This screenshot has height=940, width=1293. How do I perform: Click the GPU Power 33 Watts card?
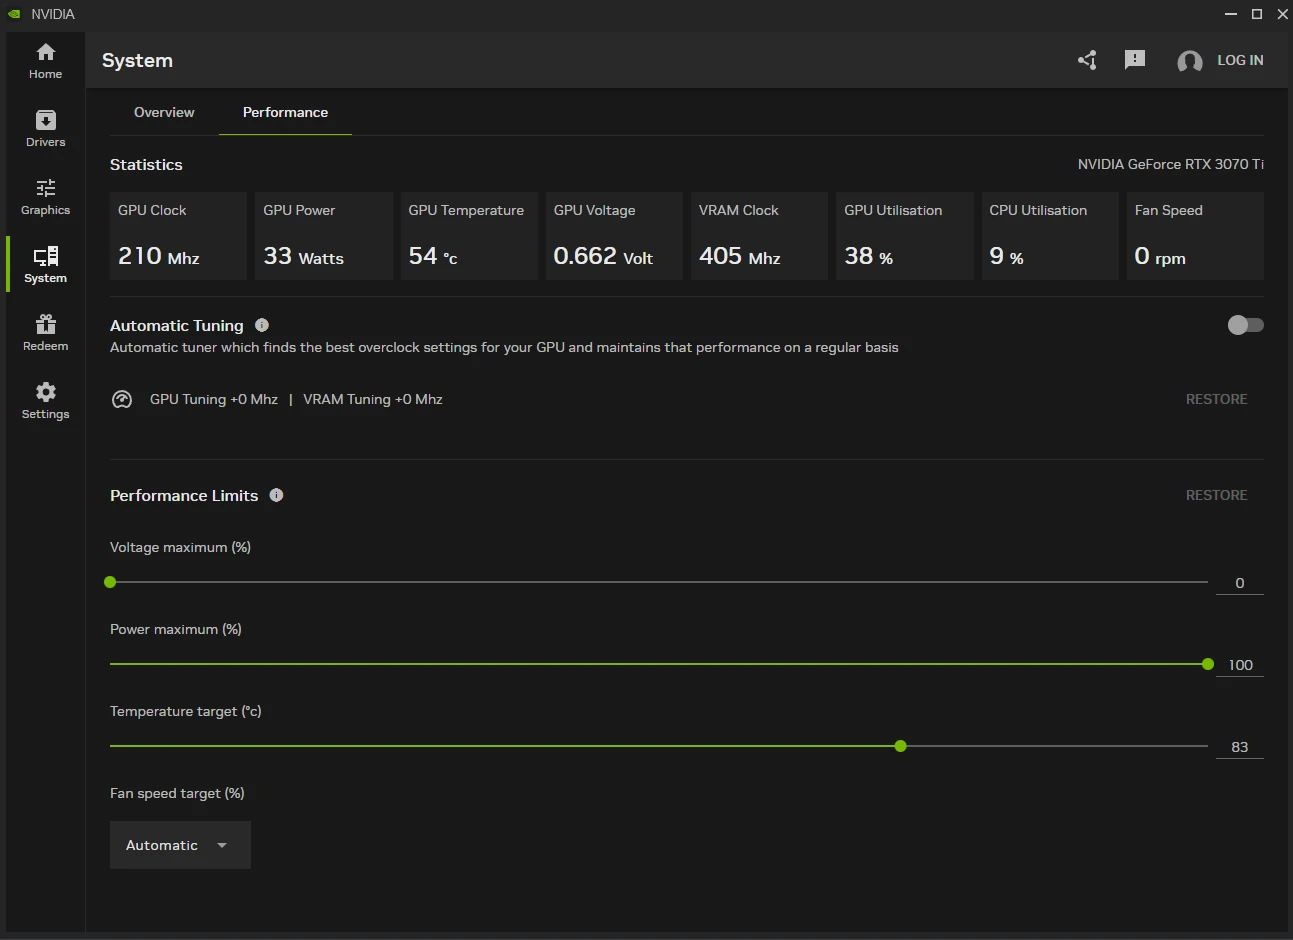click(324, 236)
